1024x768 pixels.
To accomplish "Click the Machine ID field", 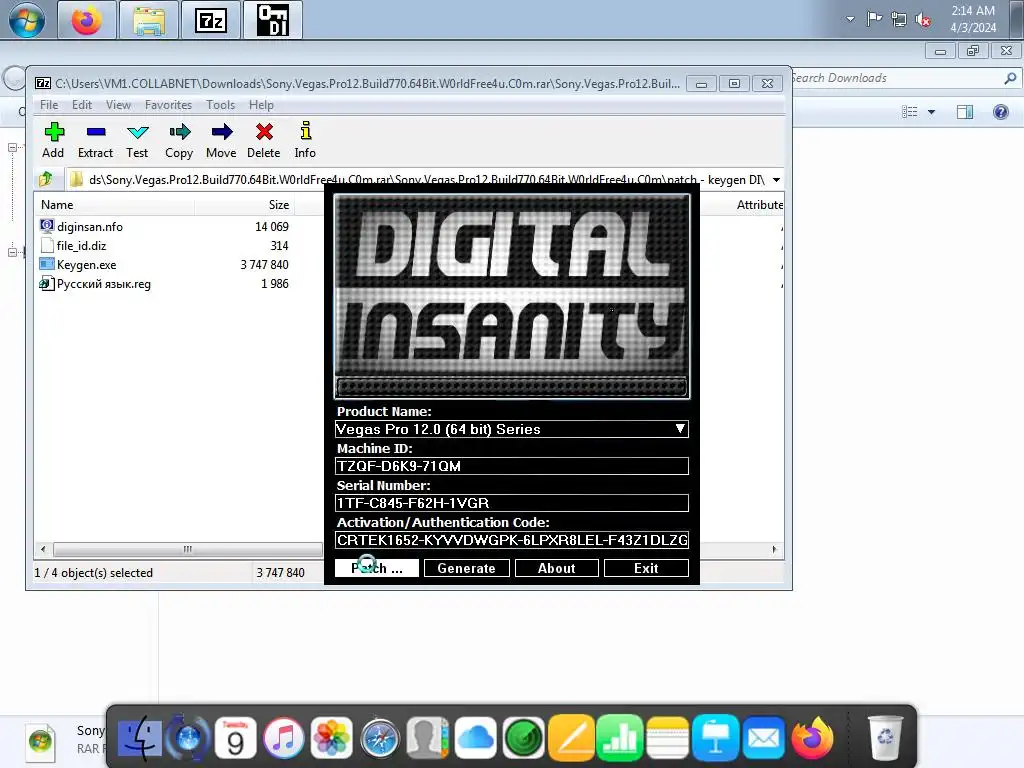I will tap(511, 466).
